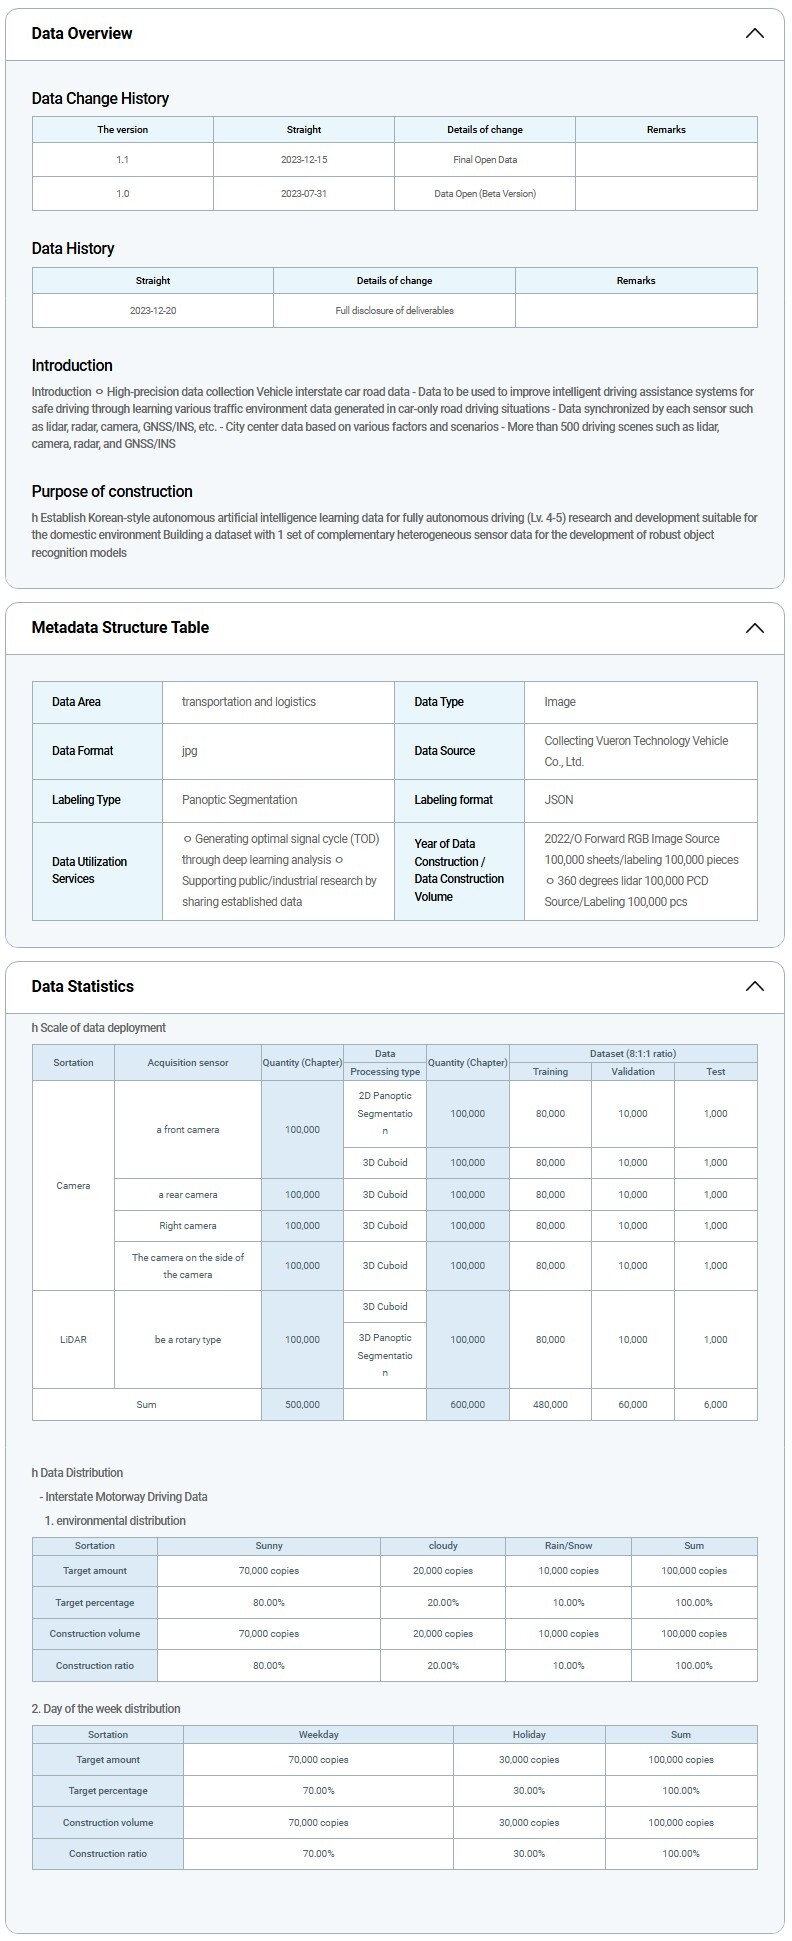Click the transportation and logistics value
This screenshot has width=792, height=1941.
(x=249, y=702)
